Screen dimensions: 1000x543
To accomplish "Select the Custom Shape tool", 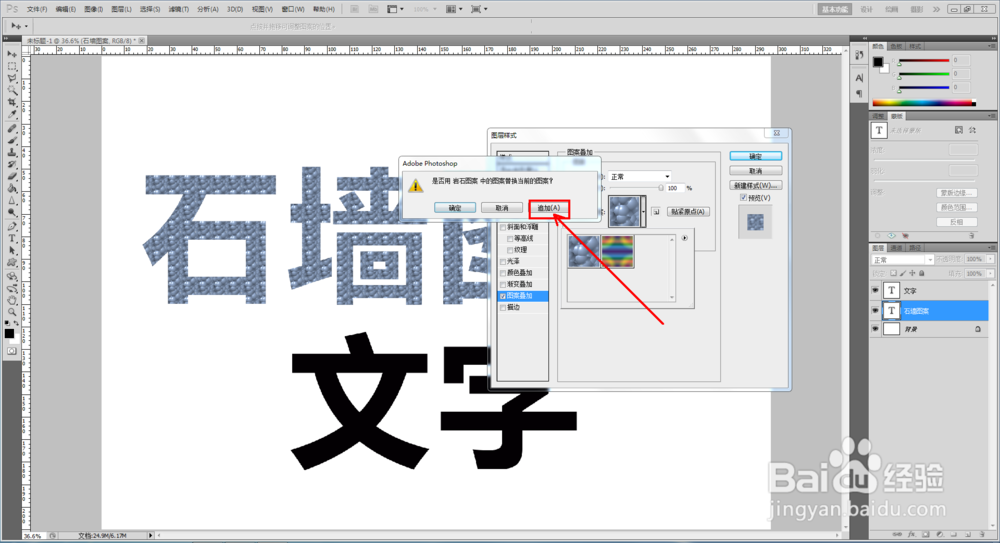I will (11, 263).
